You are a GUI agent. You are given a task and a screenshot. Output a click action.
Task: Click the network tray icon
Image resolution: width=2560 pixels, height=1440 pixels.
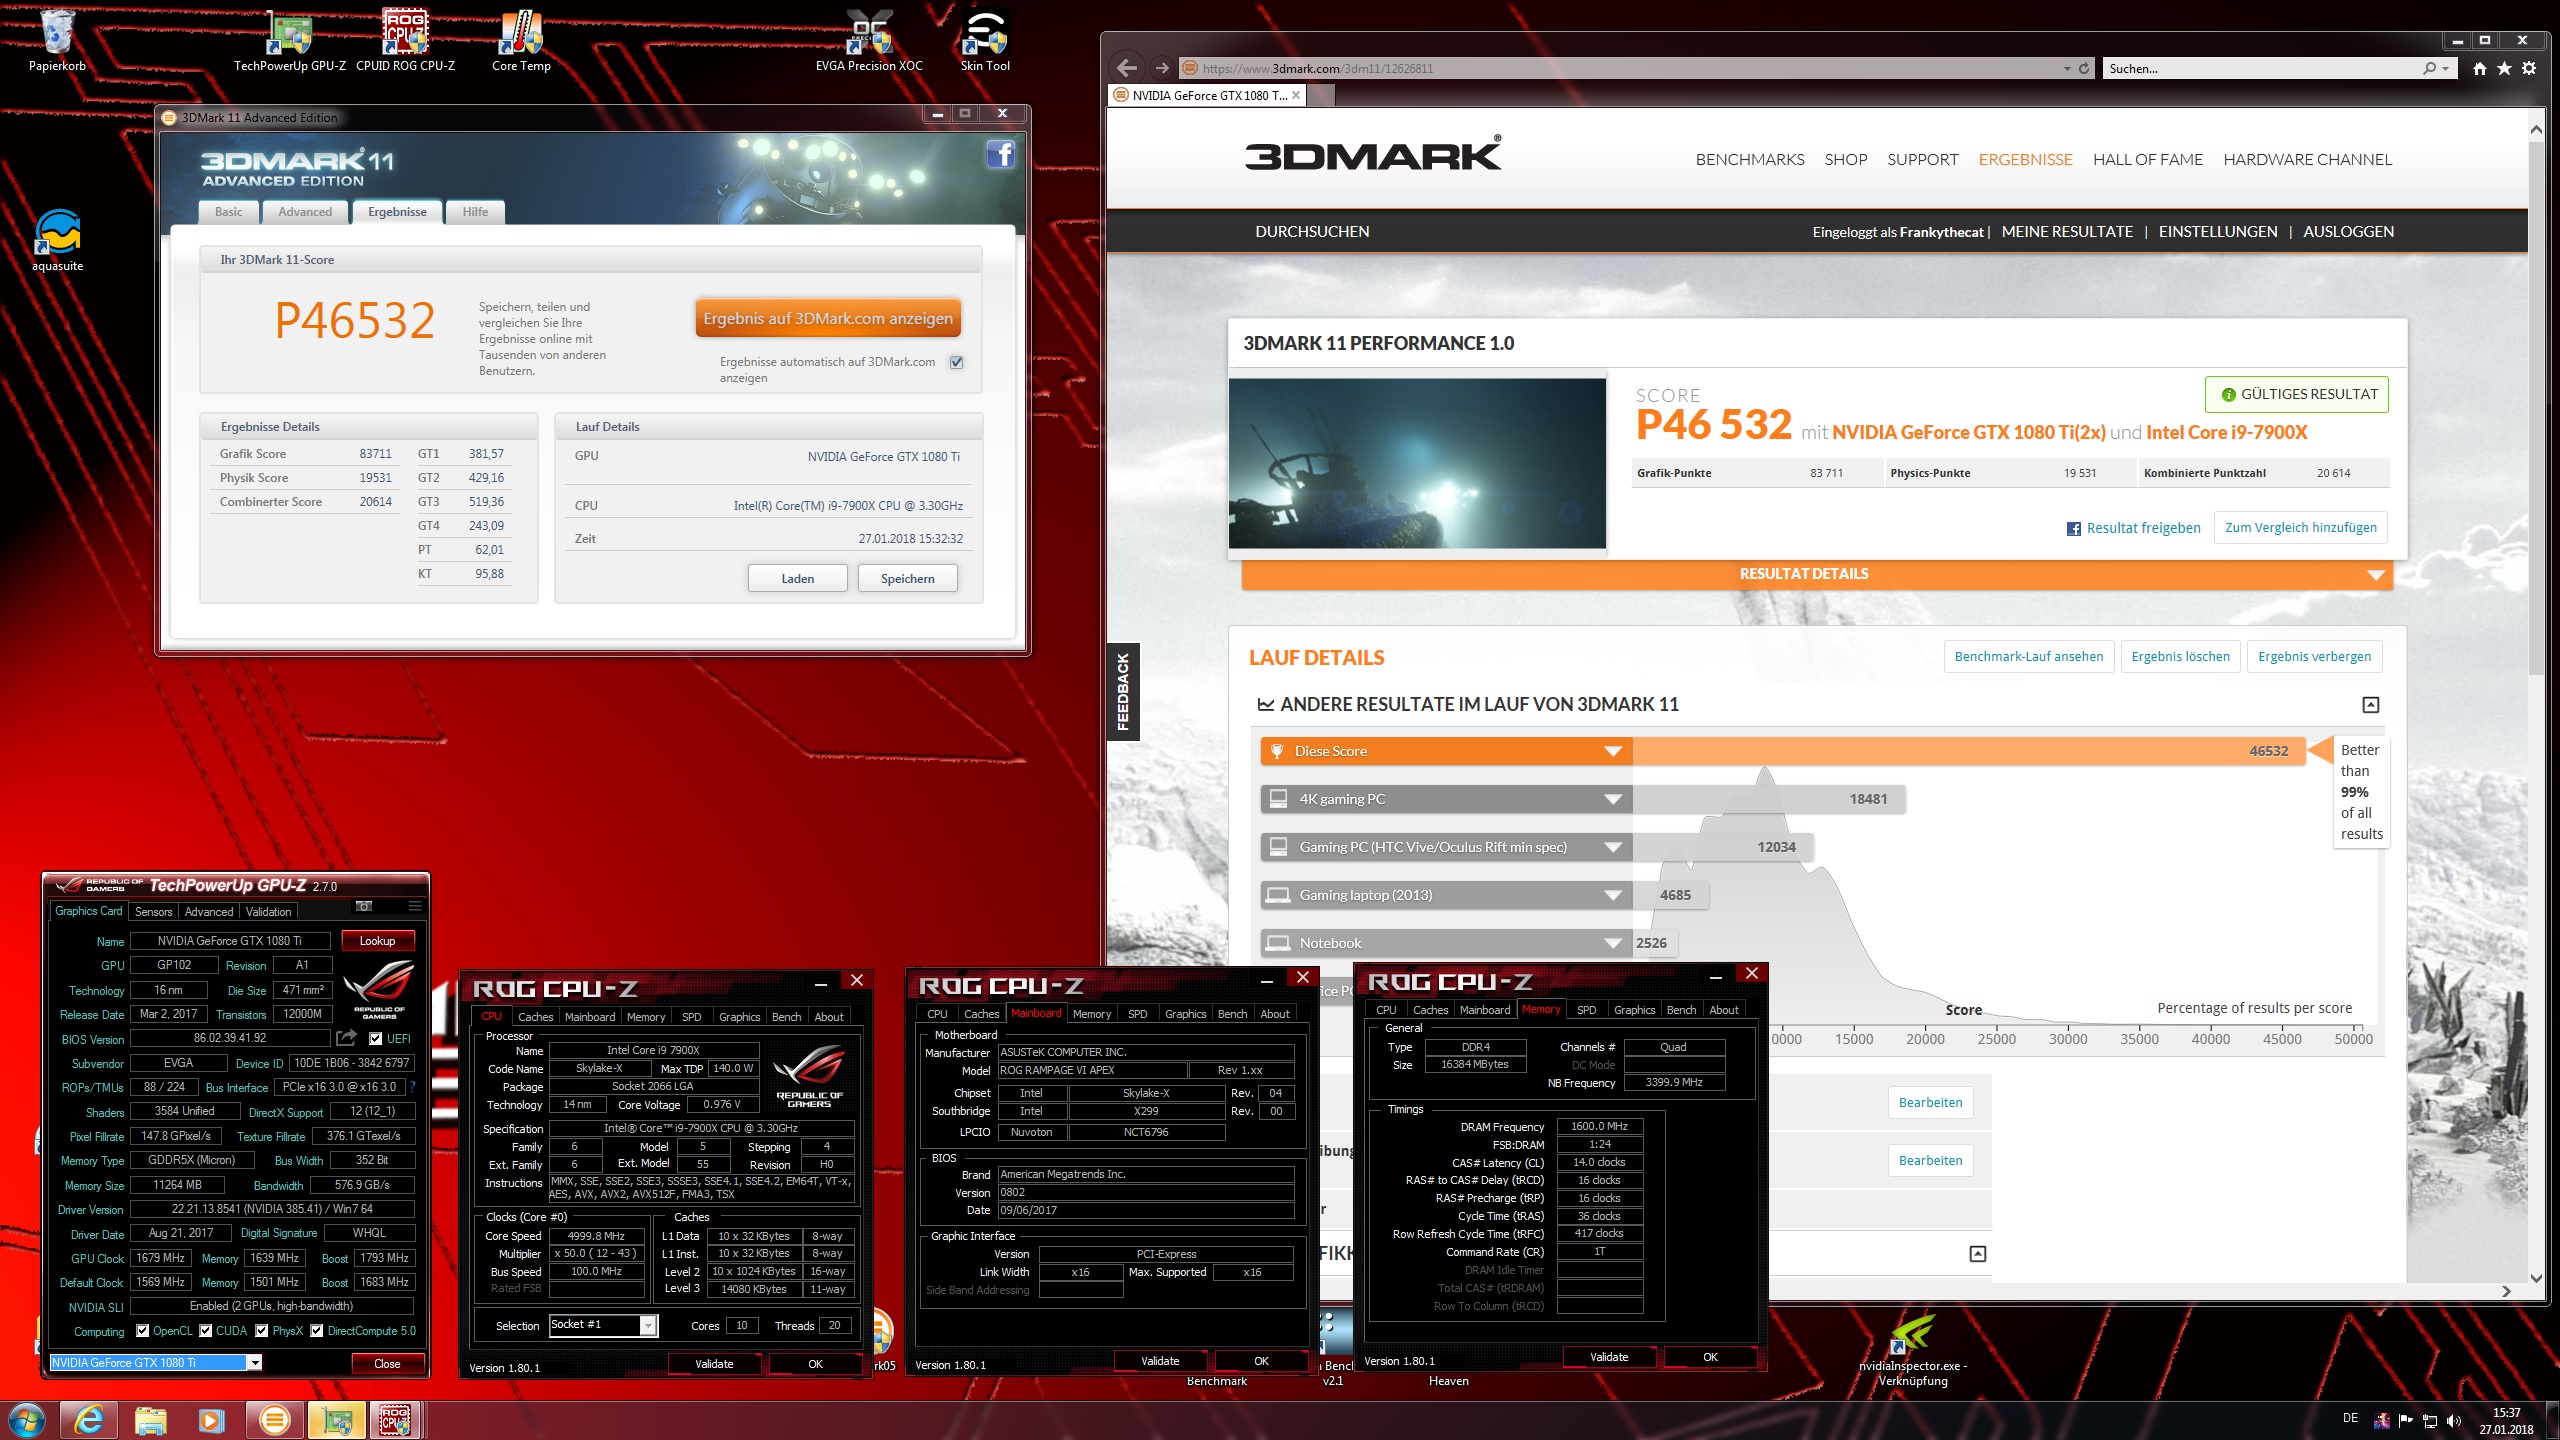[x=2429, y=1421]
